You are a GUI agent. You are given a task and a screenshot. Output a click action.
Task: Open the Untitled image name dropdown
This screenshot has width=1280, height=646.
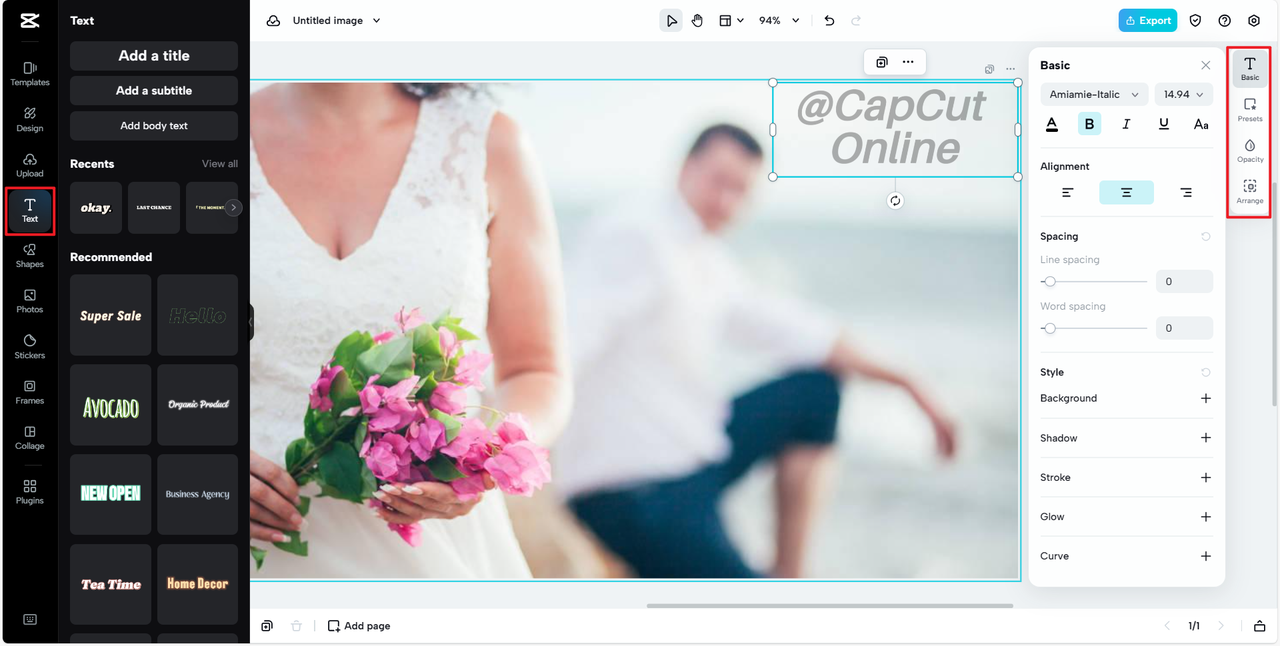[x=336, y=20]
